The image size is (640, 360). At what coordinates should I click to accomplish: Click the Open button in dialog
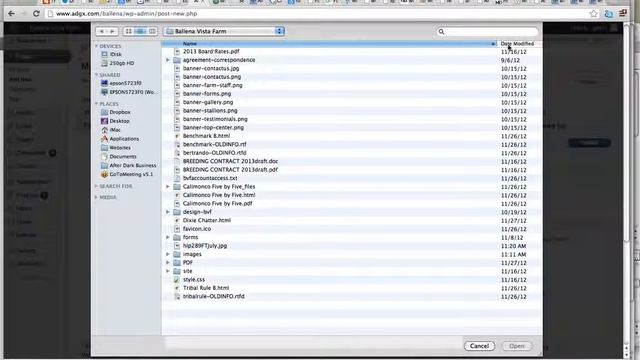pyautogui.click(x=517, y=346)
